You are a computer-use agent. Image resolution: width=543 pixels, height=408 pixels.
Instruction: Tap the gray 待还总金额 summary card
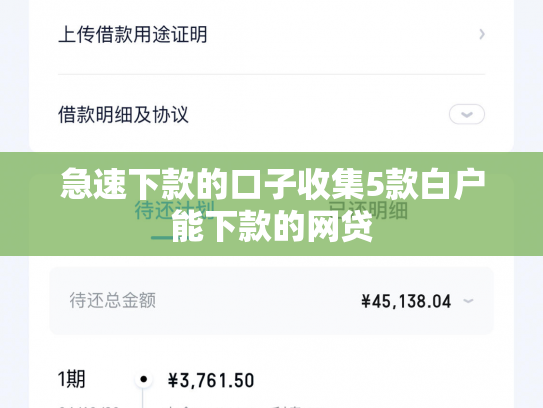tap(272, 301)
